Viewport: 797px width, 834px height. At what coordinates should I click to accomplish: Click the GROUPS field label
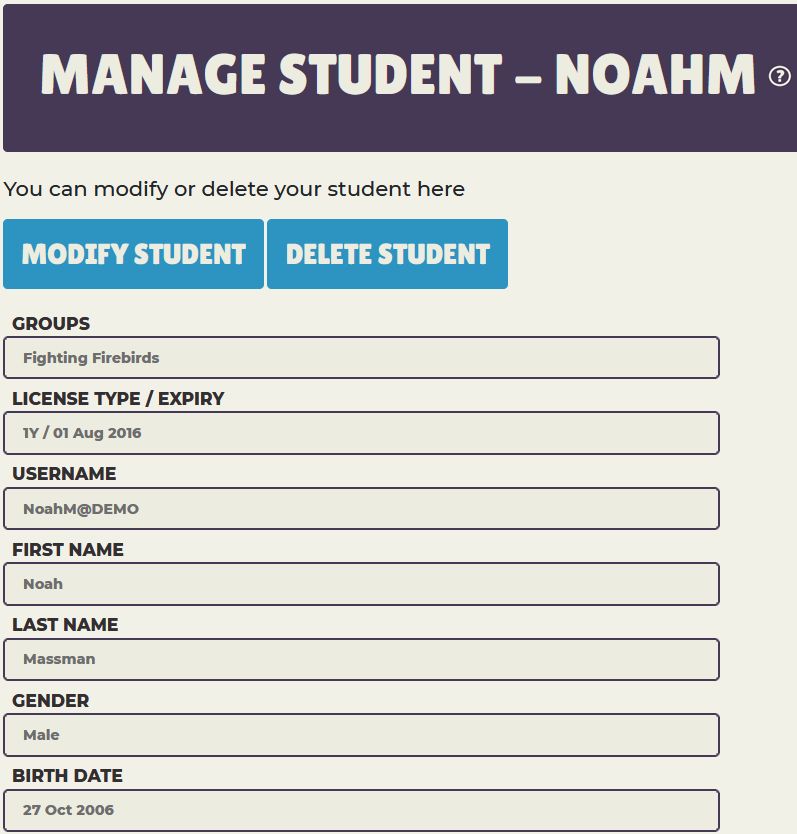pos(49,323)
